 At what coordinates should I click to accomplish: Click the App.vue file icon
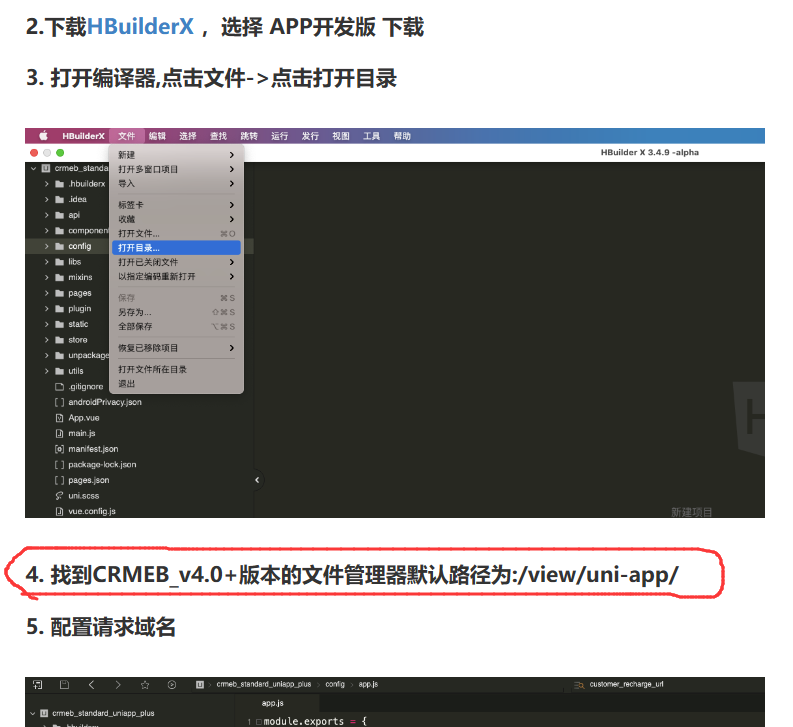pyautogui.click(x=60, y=418)
